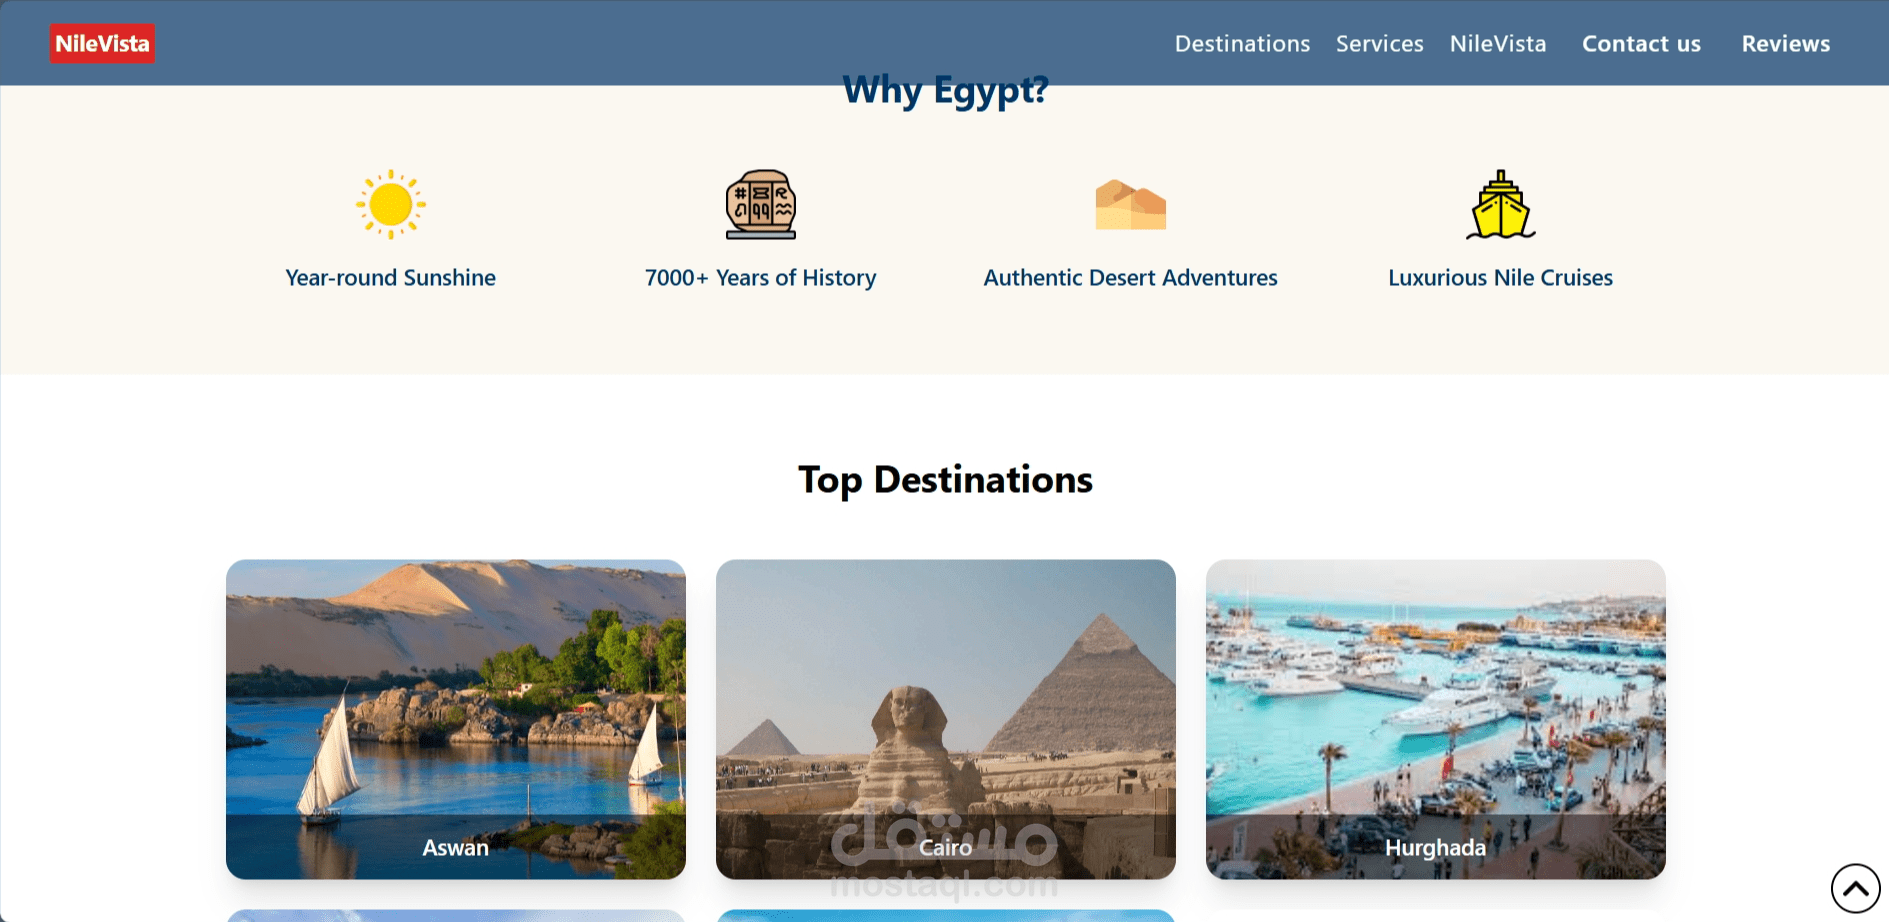Go to NileVista nav link
The height and width of the screenshot is (922, 1889).
tap(1498, 44)
